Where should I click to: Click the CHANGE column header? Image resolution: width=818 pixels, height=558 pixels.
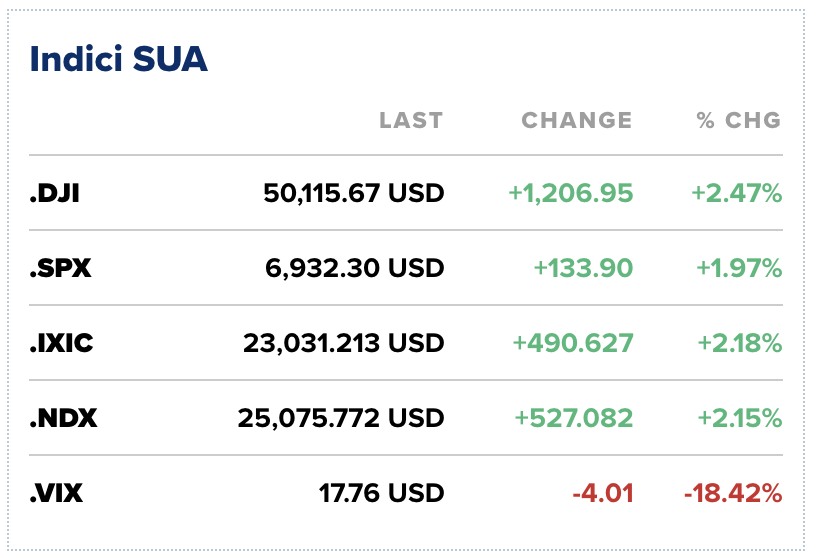click(577, 121)
